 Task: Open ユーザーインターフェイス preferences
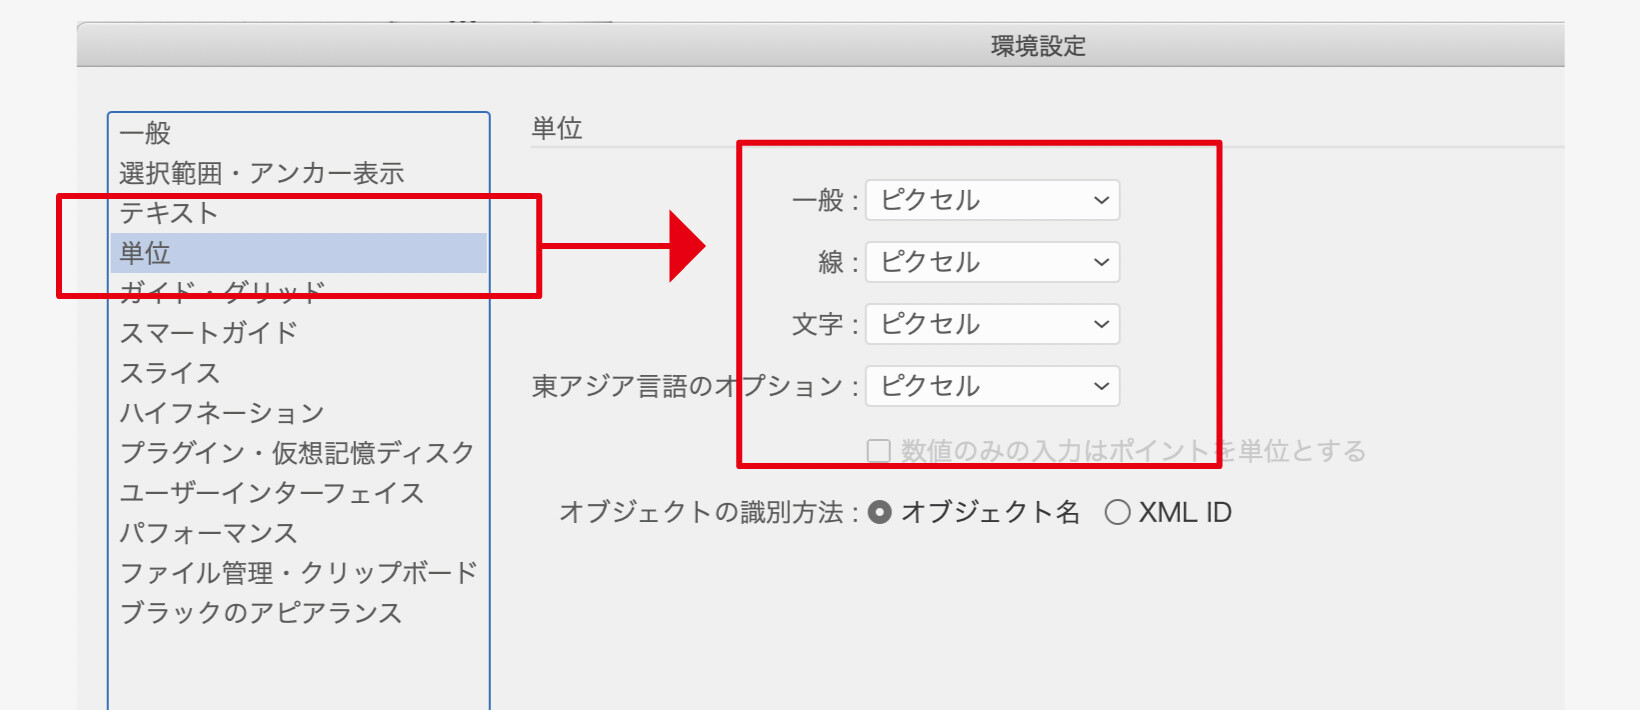tap(272, 492)
